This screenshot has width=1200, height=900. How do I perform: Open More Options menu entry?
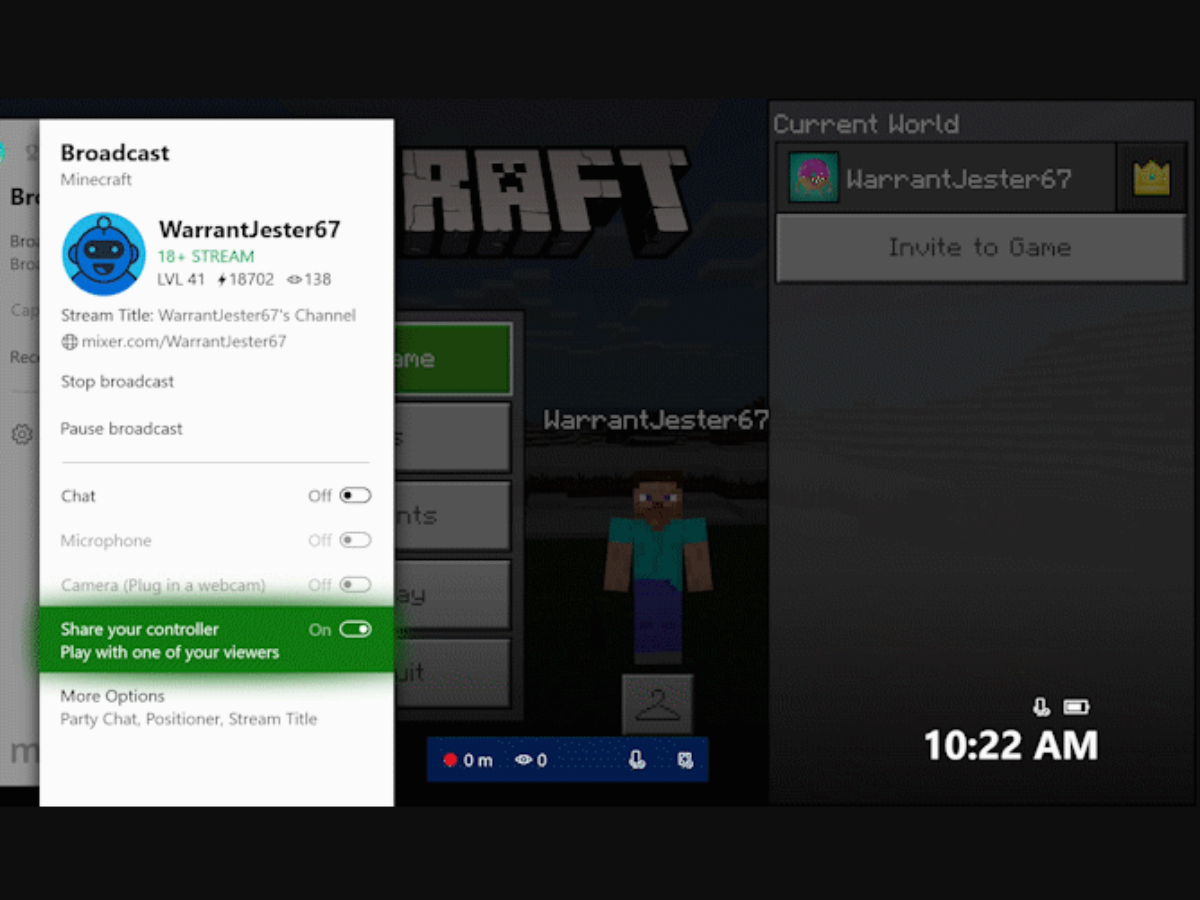[112, 696]
